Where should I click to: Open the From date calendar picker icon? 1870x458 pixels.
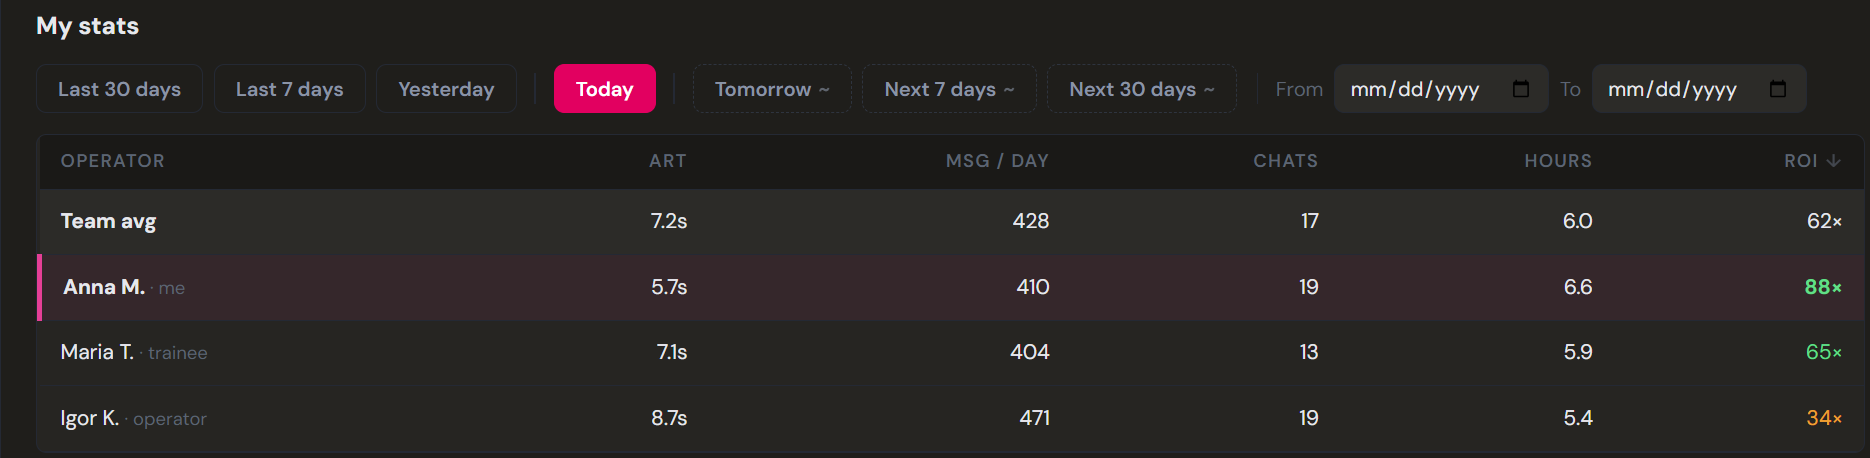coord(1521,89)
